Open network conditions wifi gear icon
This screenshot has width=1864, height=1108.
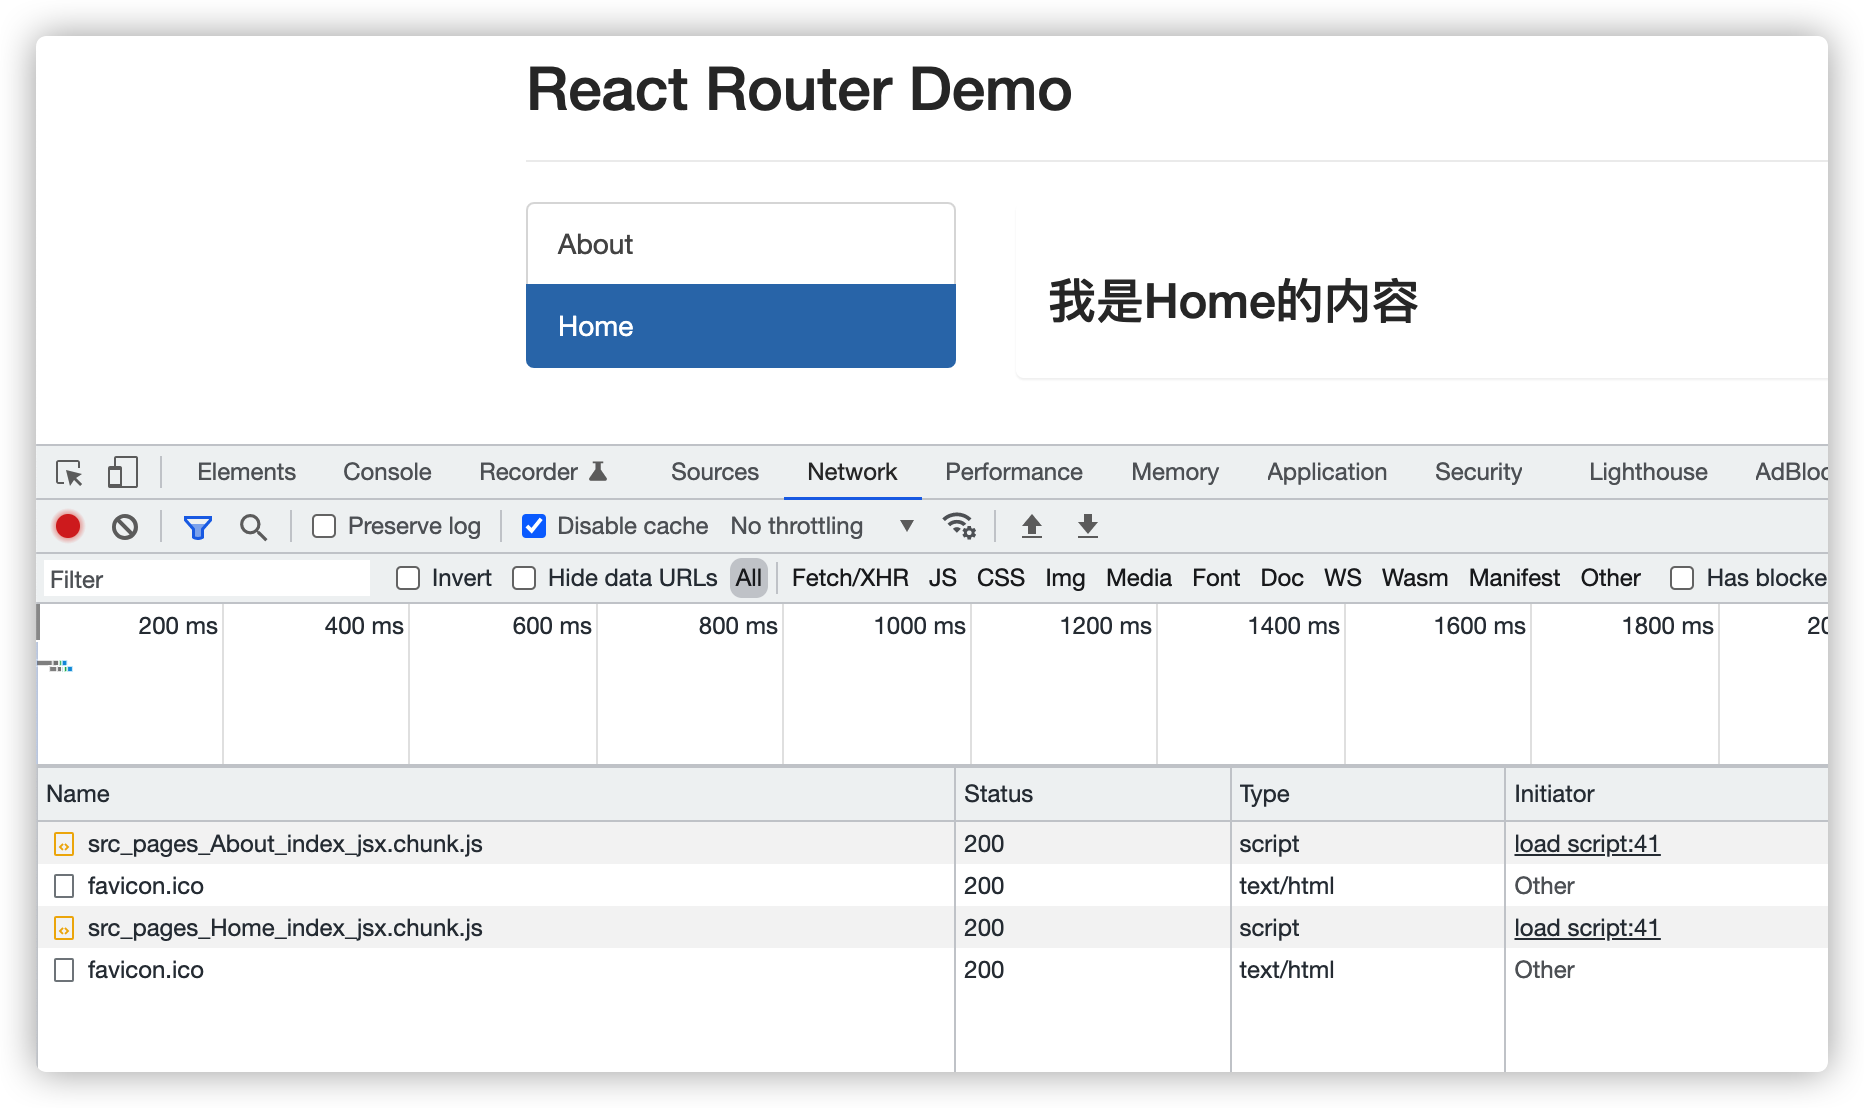tap(959, 526)
